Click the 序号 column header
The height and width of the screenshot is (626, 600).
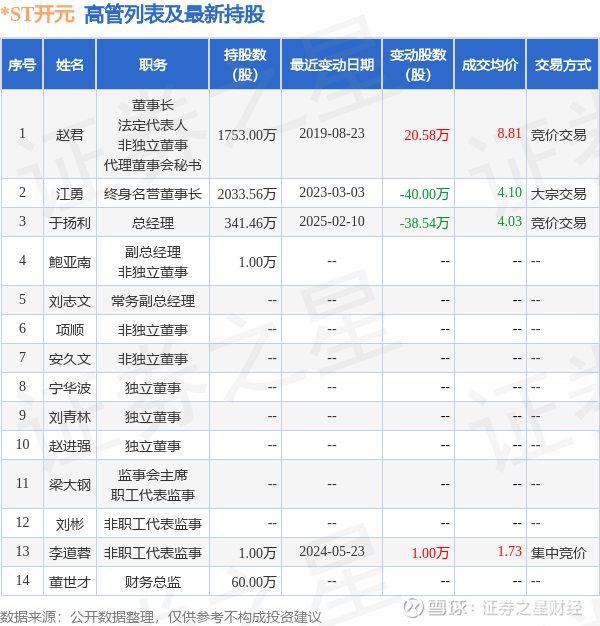22,64
